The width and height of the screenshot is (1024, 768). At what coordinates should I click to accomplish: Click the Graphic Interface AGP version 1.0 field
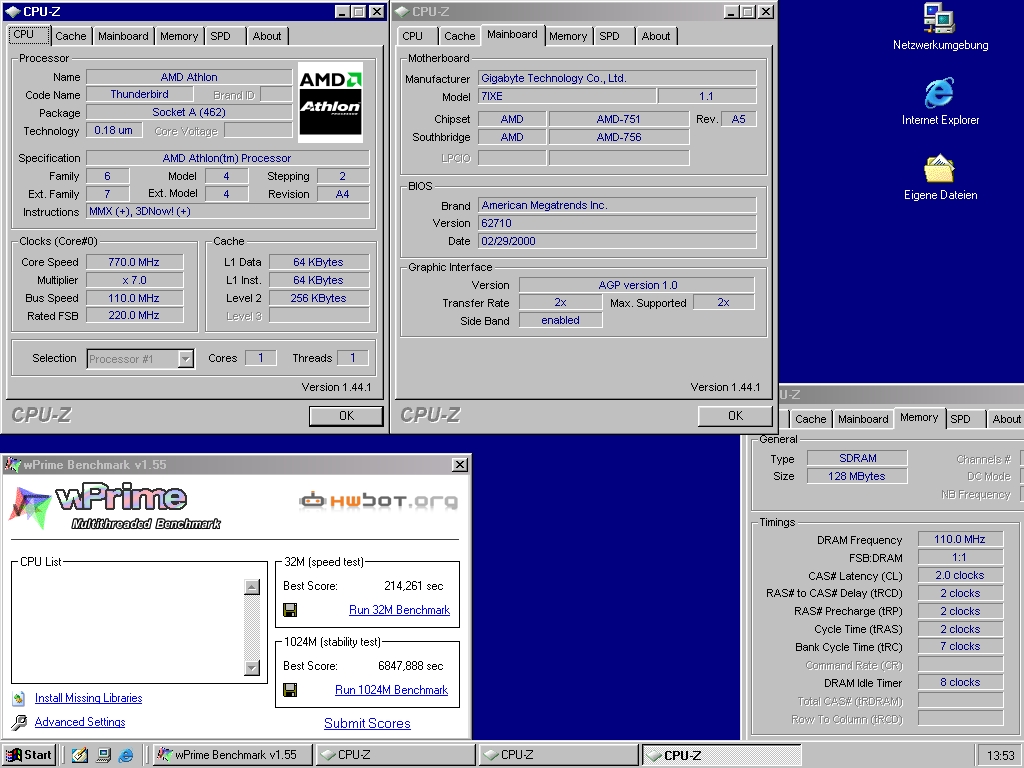(x=637, y=285)
